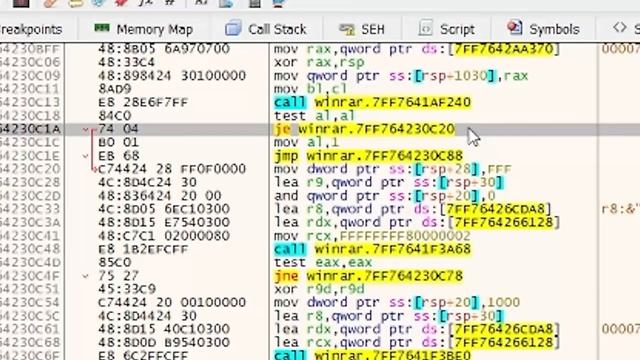Image resolution: width=640 pixels, height=360 pixels.
Task: Select the bytes '45:33C9'
Action: pyautogui.click(x=127, y=289)
